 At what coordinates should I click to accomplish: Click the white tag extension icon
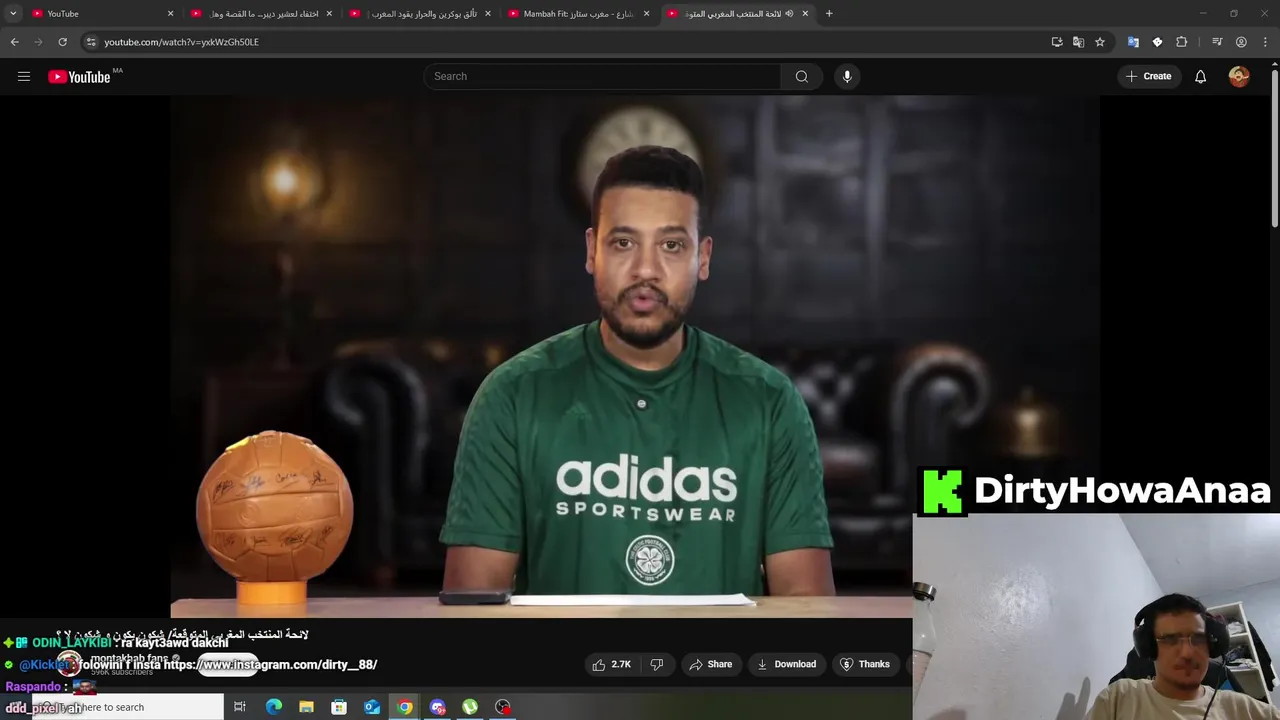[1157, 42]
